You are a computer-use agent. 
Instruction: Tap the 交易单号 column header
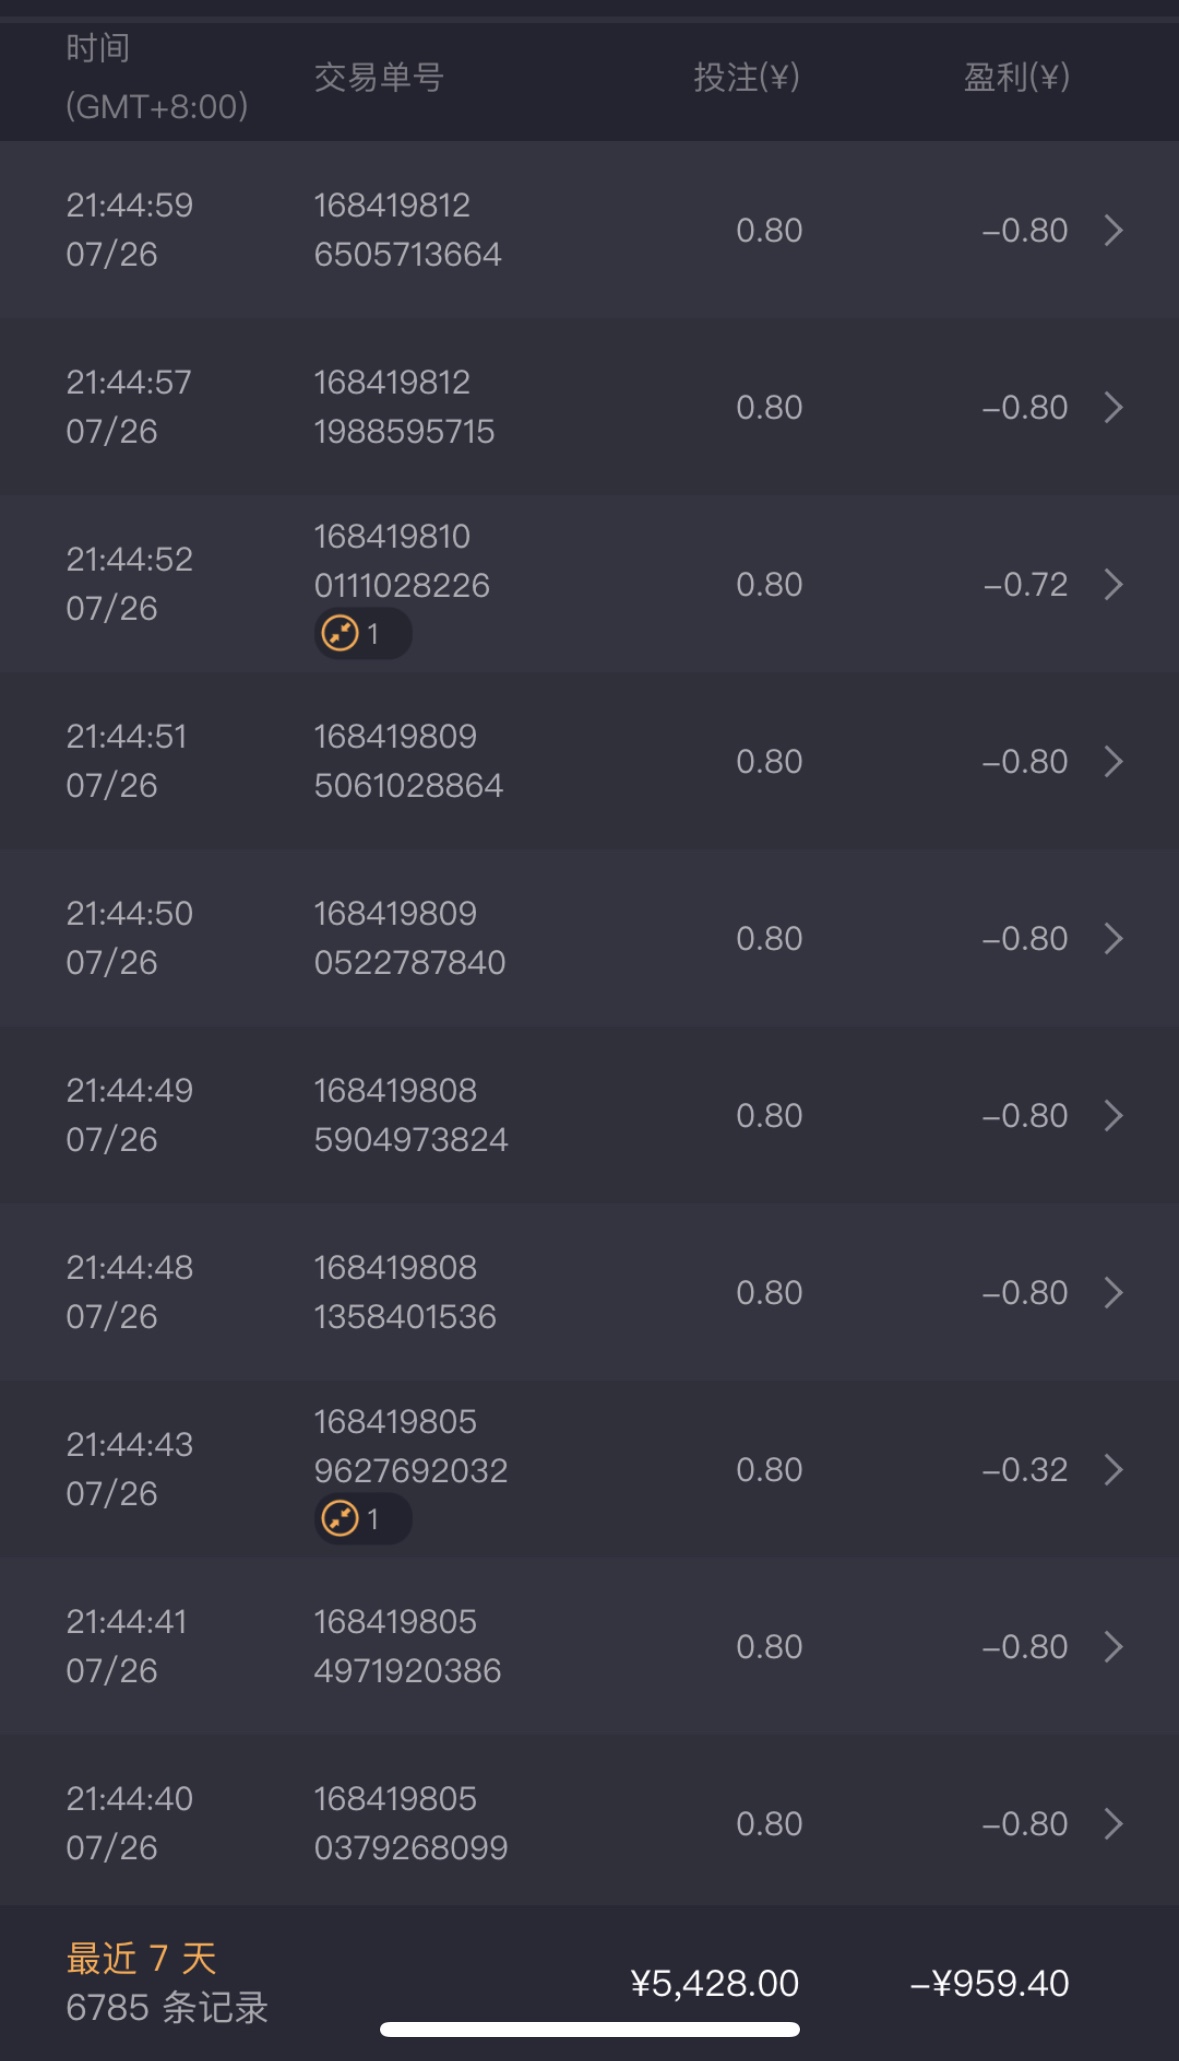(x=379, y=77)
